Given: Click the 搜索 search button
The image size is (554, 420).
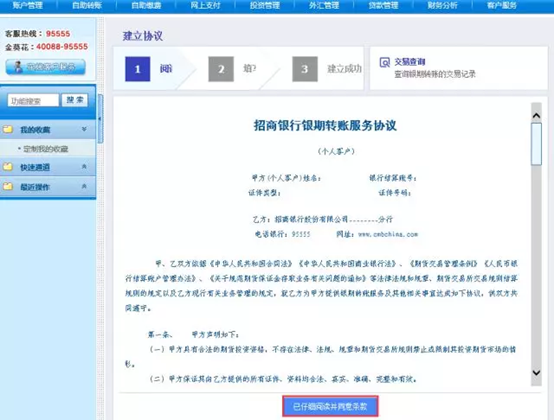Looking at the screenshot, I should click(75, 100).
